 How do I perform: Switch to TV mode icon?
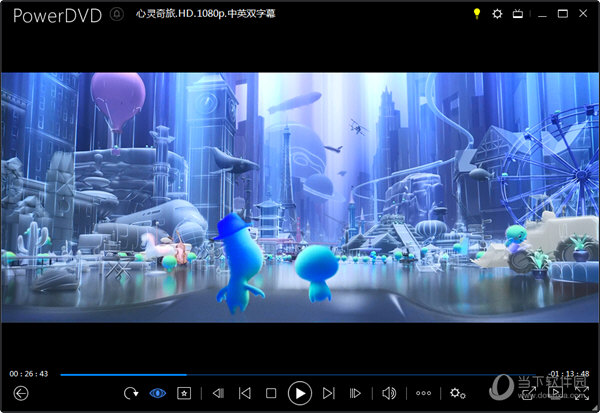coord(518,14)
